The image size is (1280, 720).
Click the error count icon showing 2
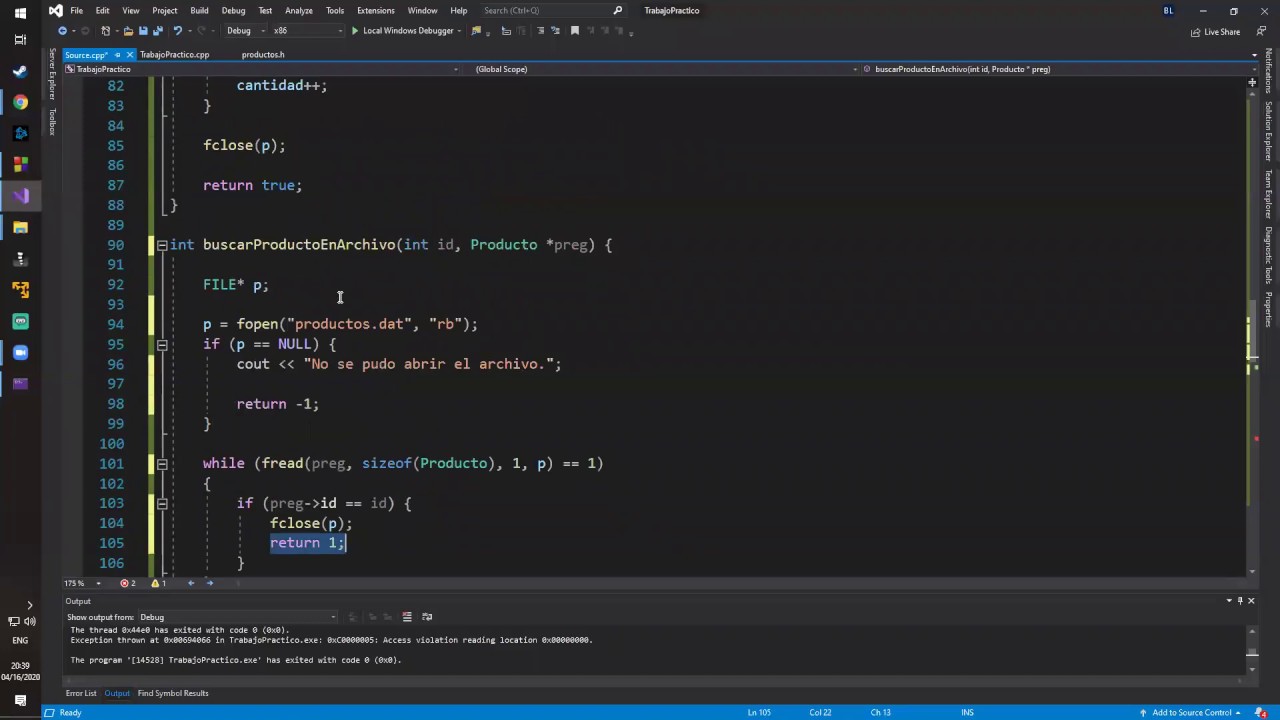tap(127, 583)
